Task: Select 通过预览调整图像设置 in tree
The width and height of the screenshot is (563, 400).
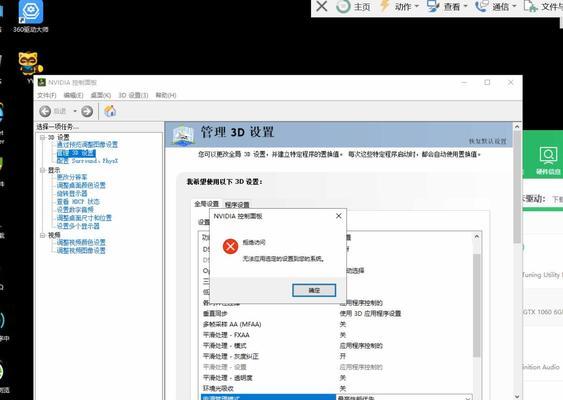Action: tap(87, 145)
